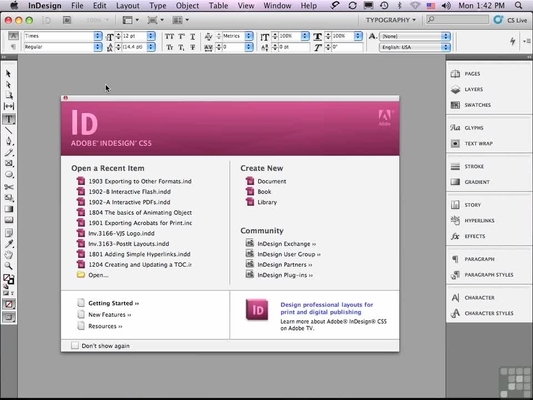Open the 12 pt font size dropdown

151,36
